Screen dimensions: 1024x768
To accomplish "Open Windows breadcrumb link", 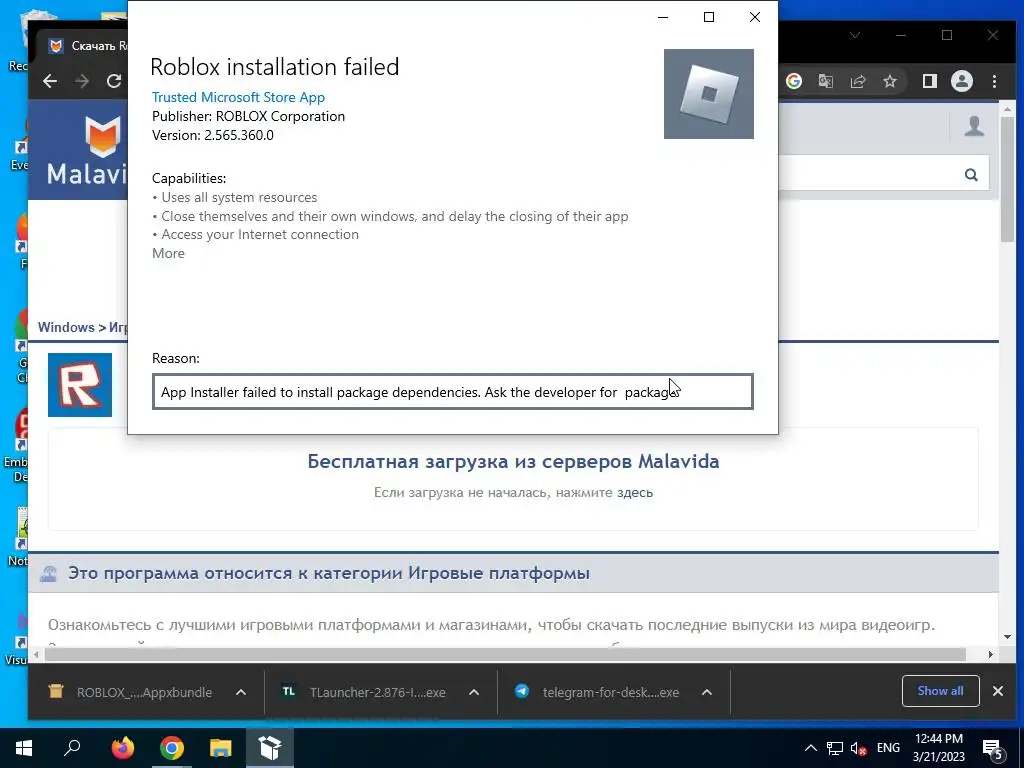I will tap(66, 327).
